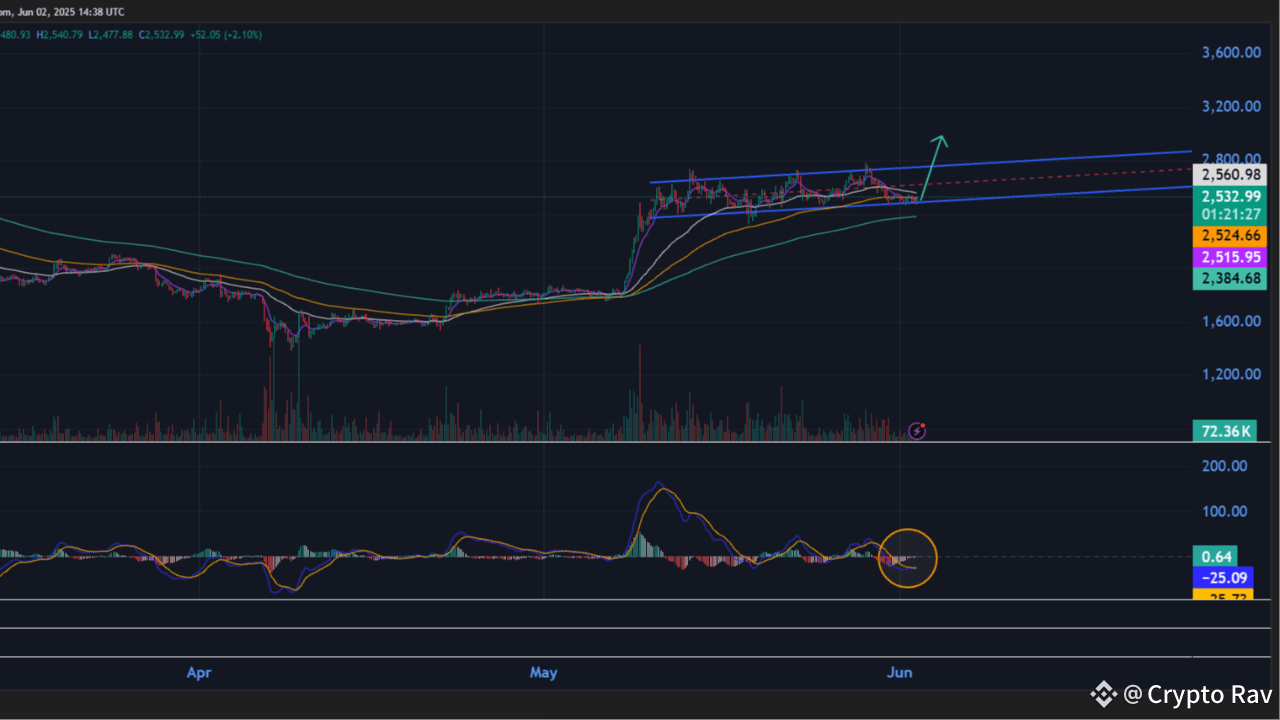Click the purple indicator value label 2,515.95
1280x720 pixels.
(1230, 257)
